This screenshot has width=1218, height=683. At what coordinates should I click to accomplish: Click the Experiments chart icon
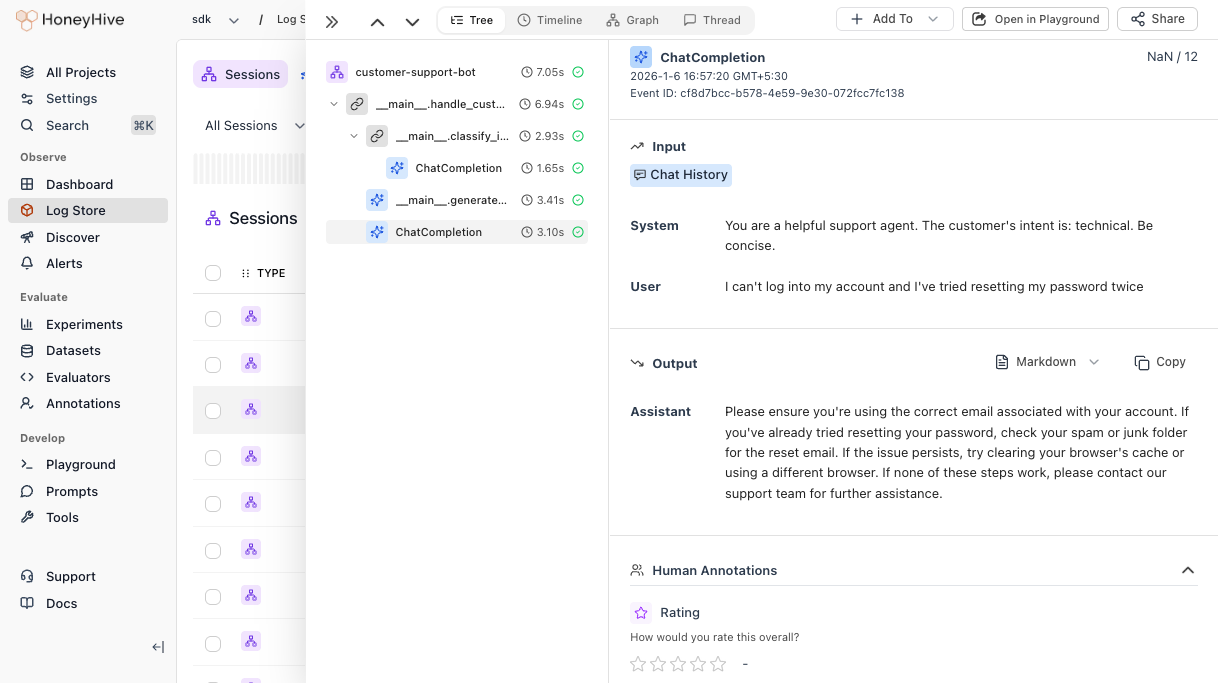click(27, 324)
